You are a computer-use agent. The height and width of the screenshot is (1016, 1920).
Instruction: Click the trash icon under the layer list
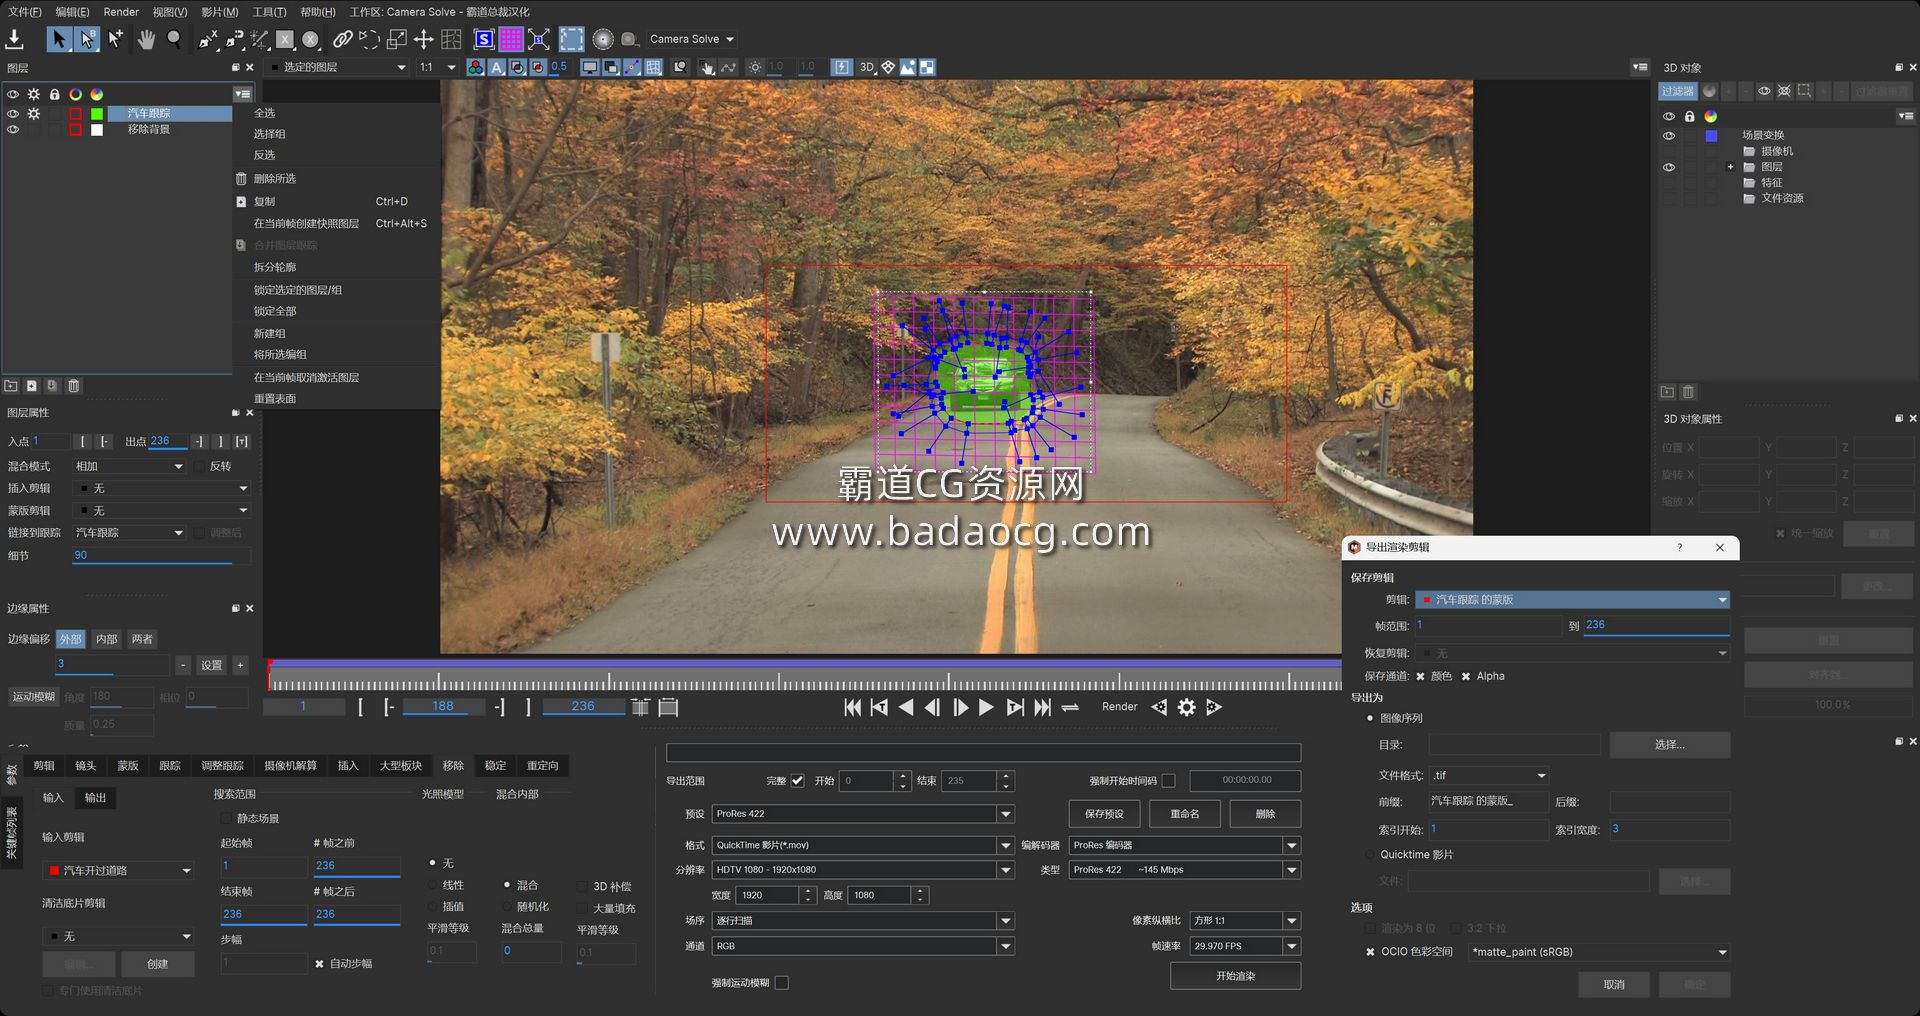tap(74, 386)
